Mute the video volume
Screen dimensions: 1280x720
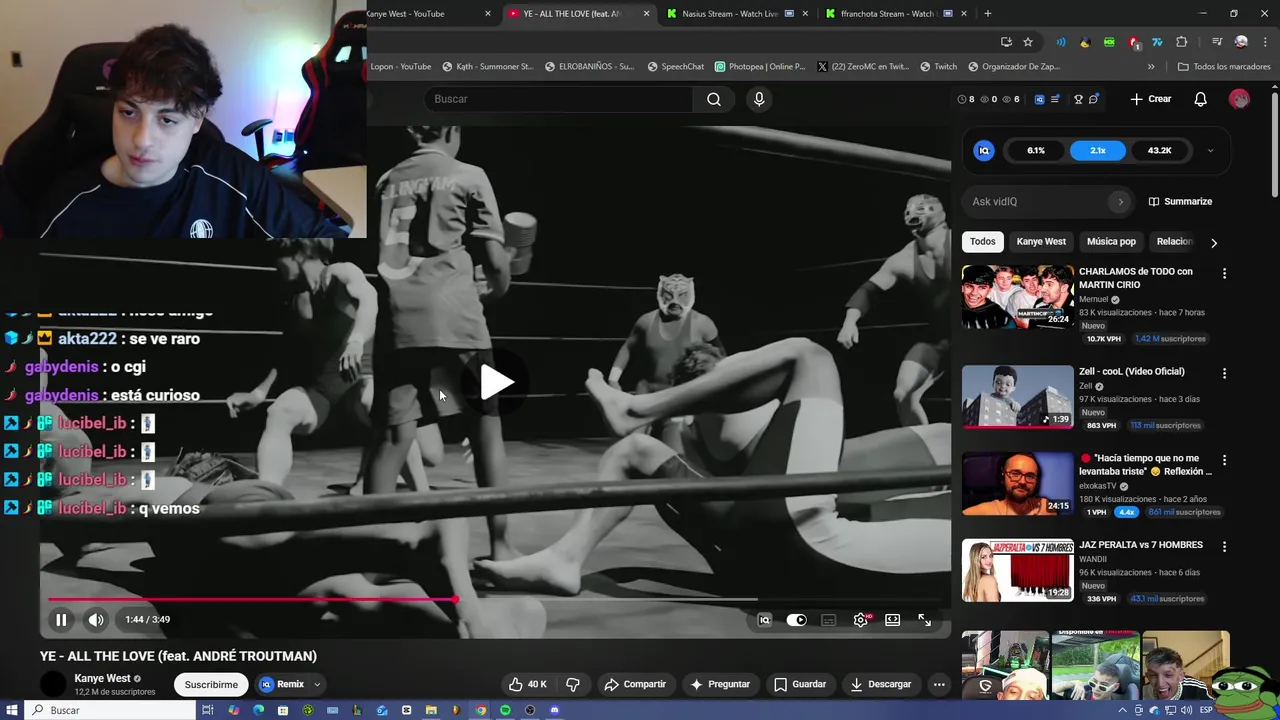point(96,620)
